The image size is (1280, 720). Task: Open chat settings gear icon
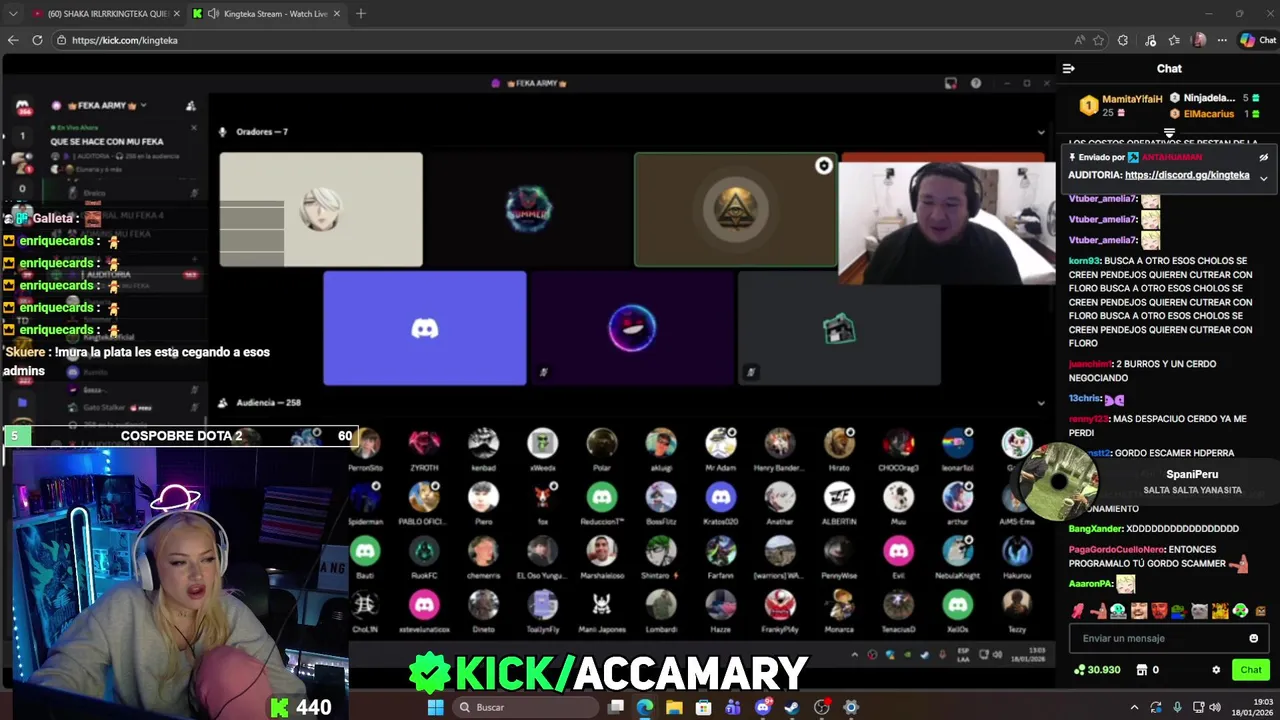1216,670
